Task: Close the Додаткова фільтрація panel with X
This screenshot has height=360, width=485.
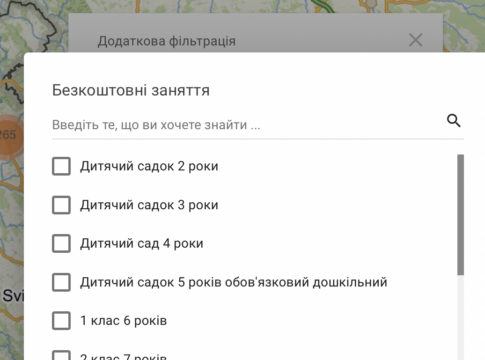Action: pos(416,40)
